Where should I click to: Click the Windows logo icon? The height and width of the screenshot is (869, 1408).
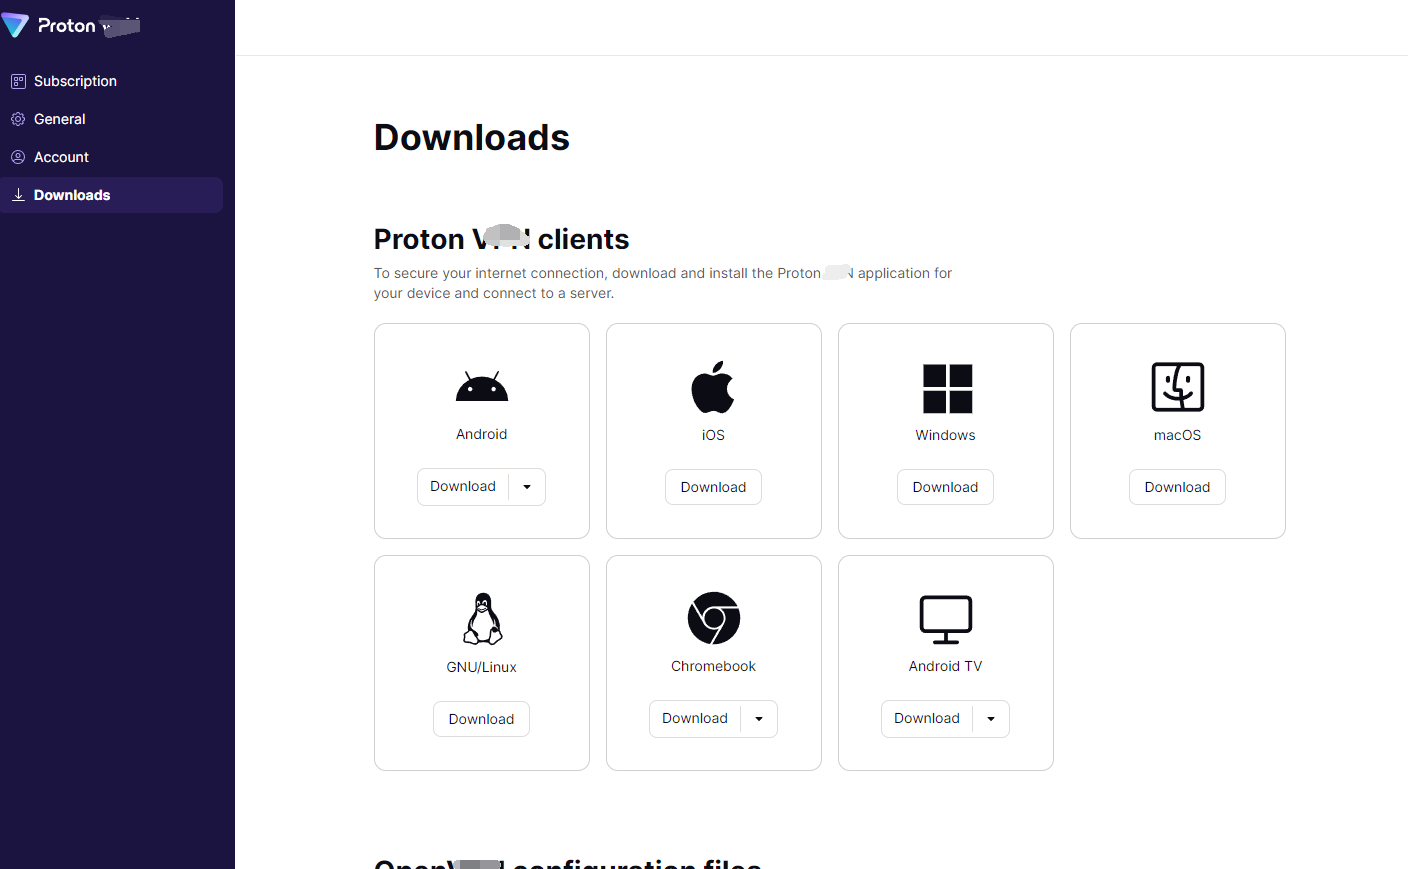(947, 389)
